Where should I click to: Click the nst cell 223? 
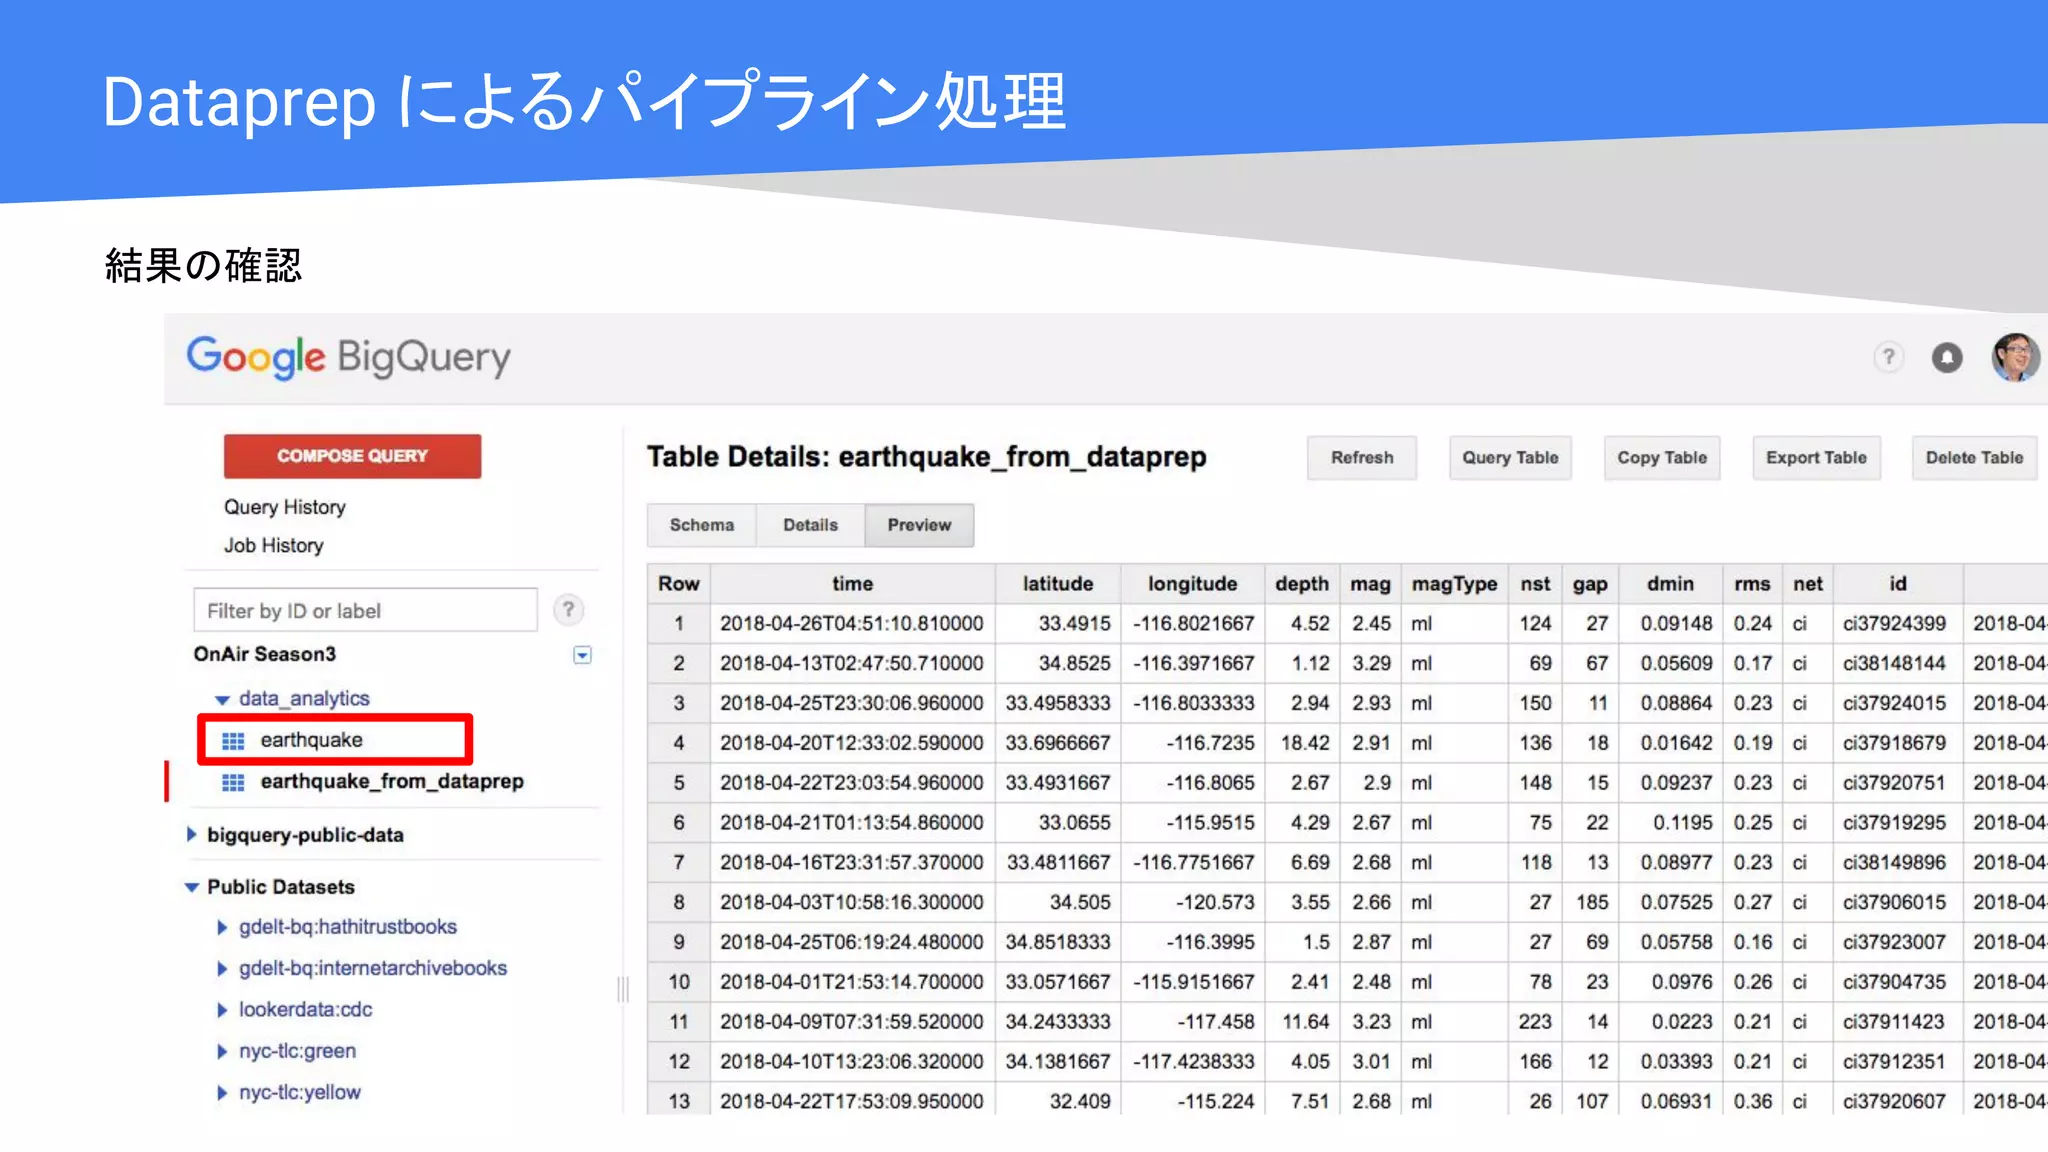pyautogui.click(x=1535, y=1022)
